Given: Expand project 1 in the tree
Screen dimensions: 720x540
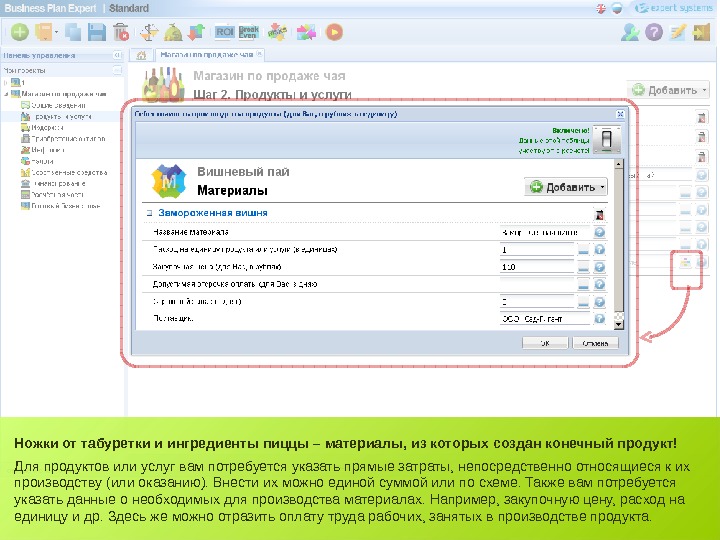Looking at the screenshot, I should (x=6, y=83).
